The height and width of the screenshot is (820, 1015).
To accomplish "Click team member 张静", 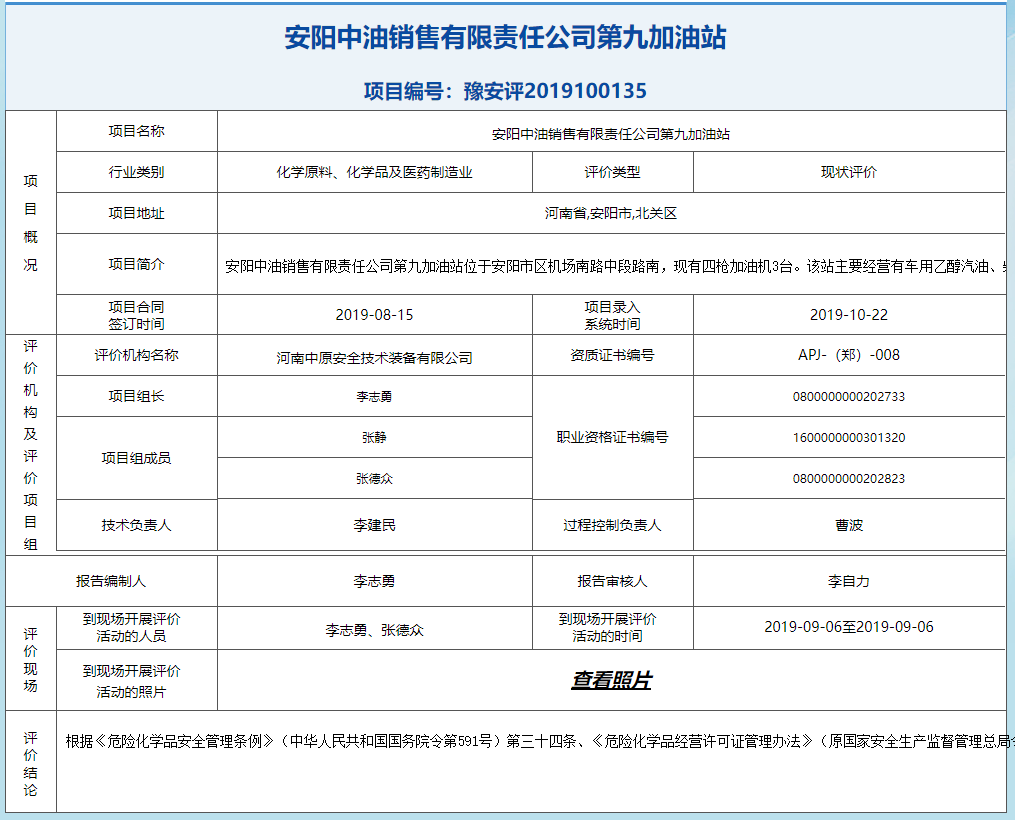I will click(375, 438).
